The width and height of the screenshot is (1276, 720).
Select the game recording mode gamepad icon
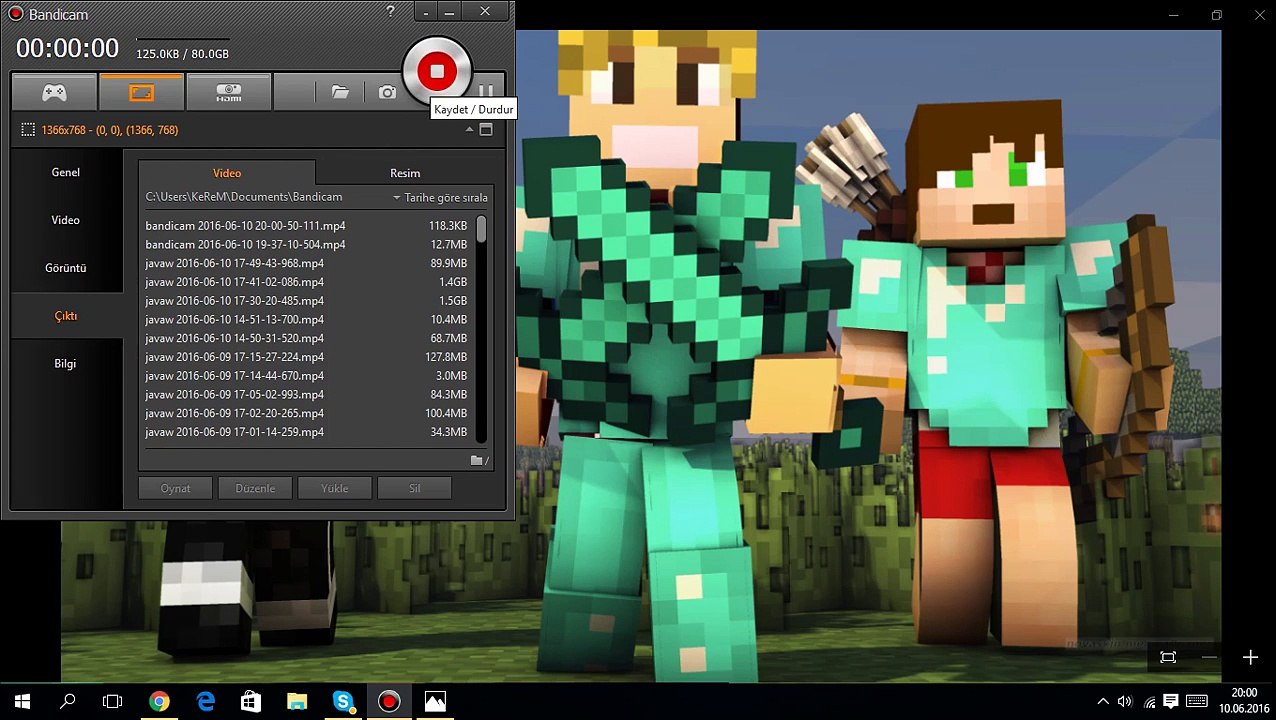(x=54, y=92)
